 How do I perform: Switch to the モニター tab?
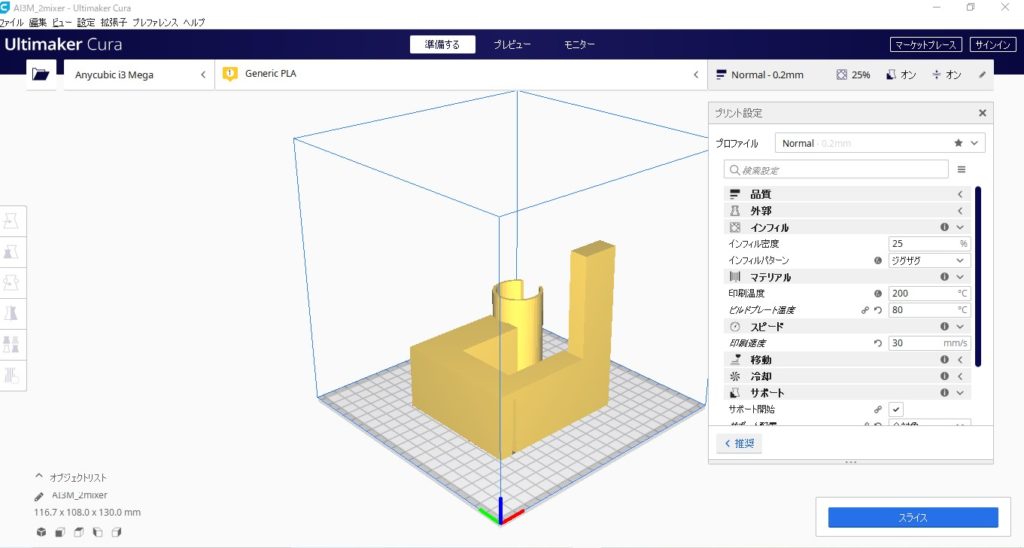coord(579,45)
